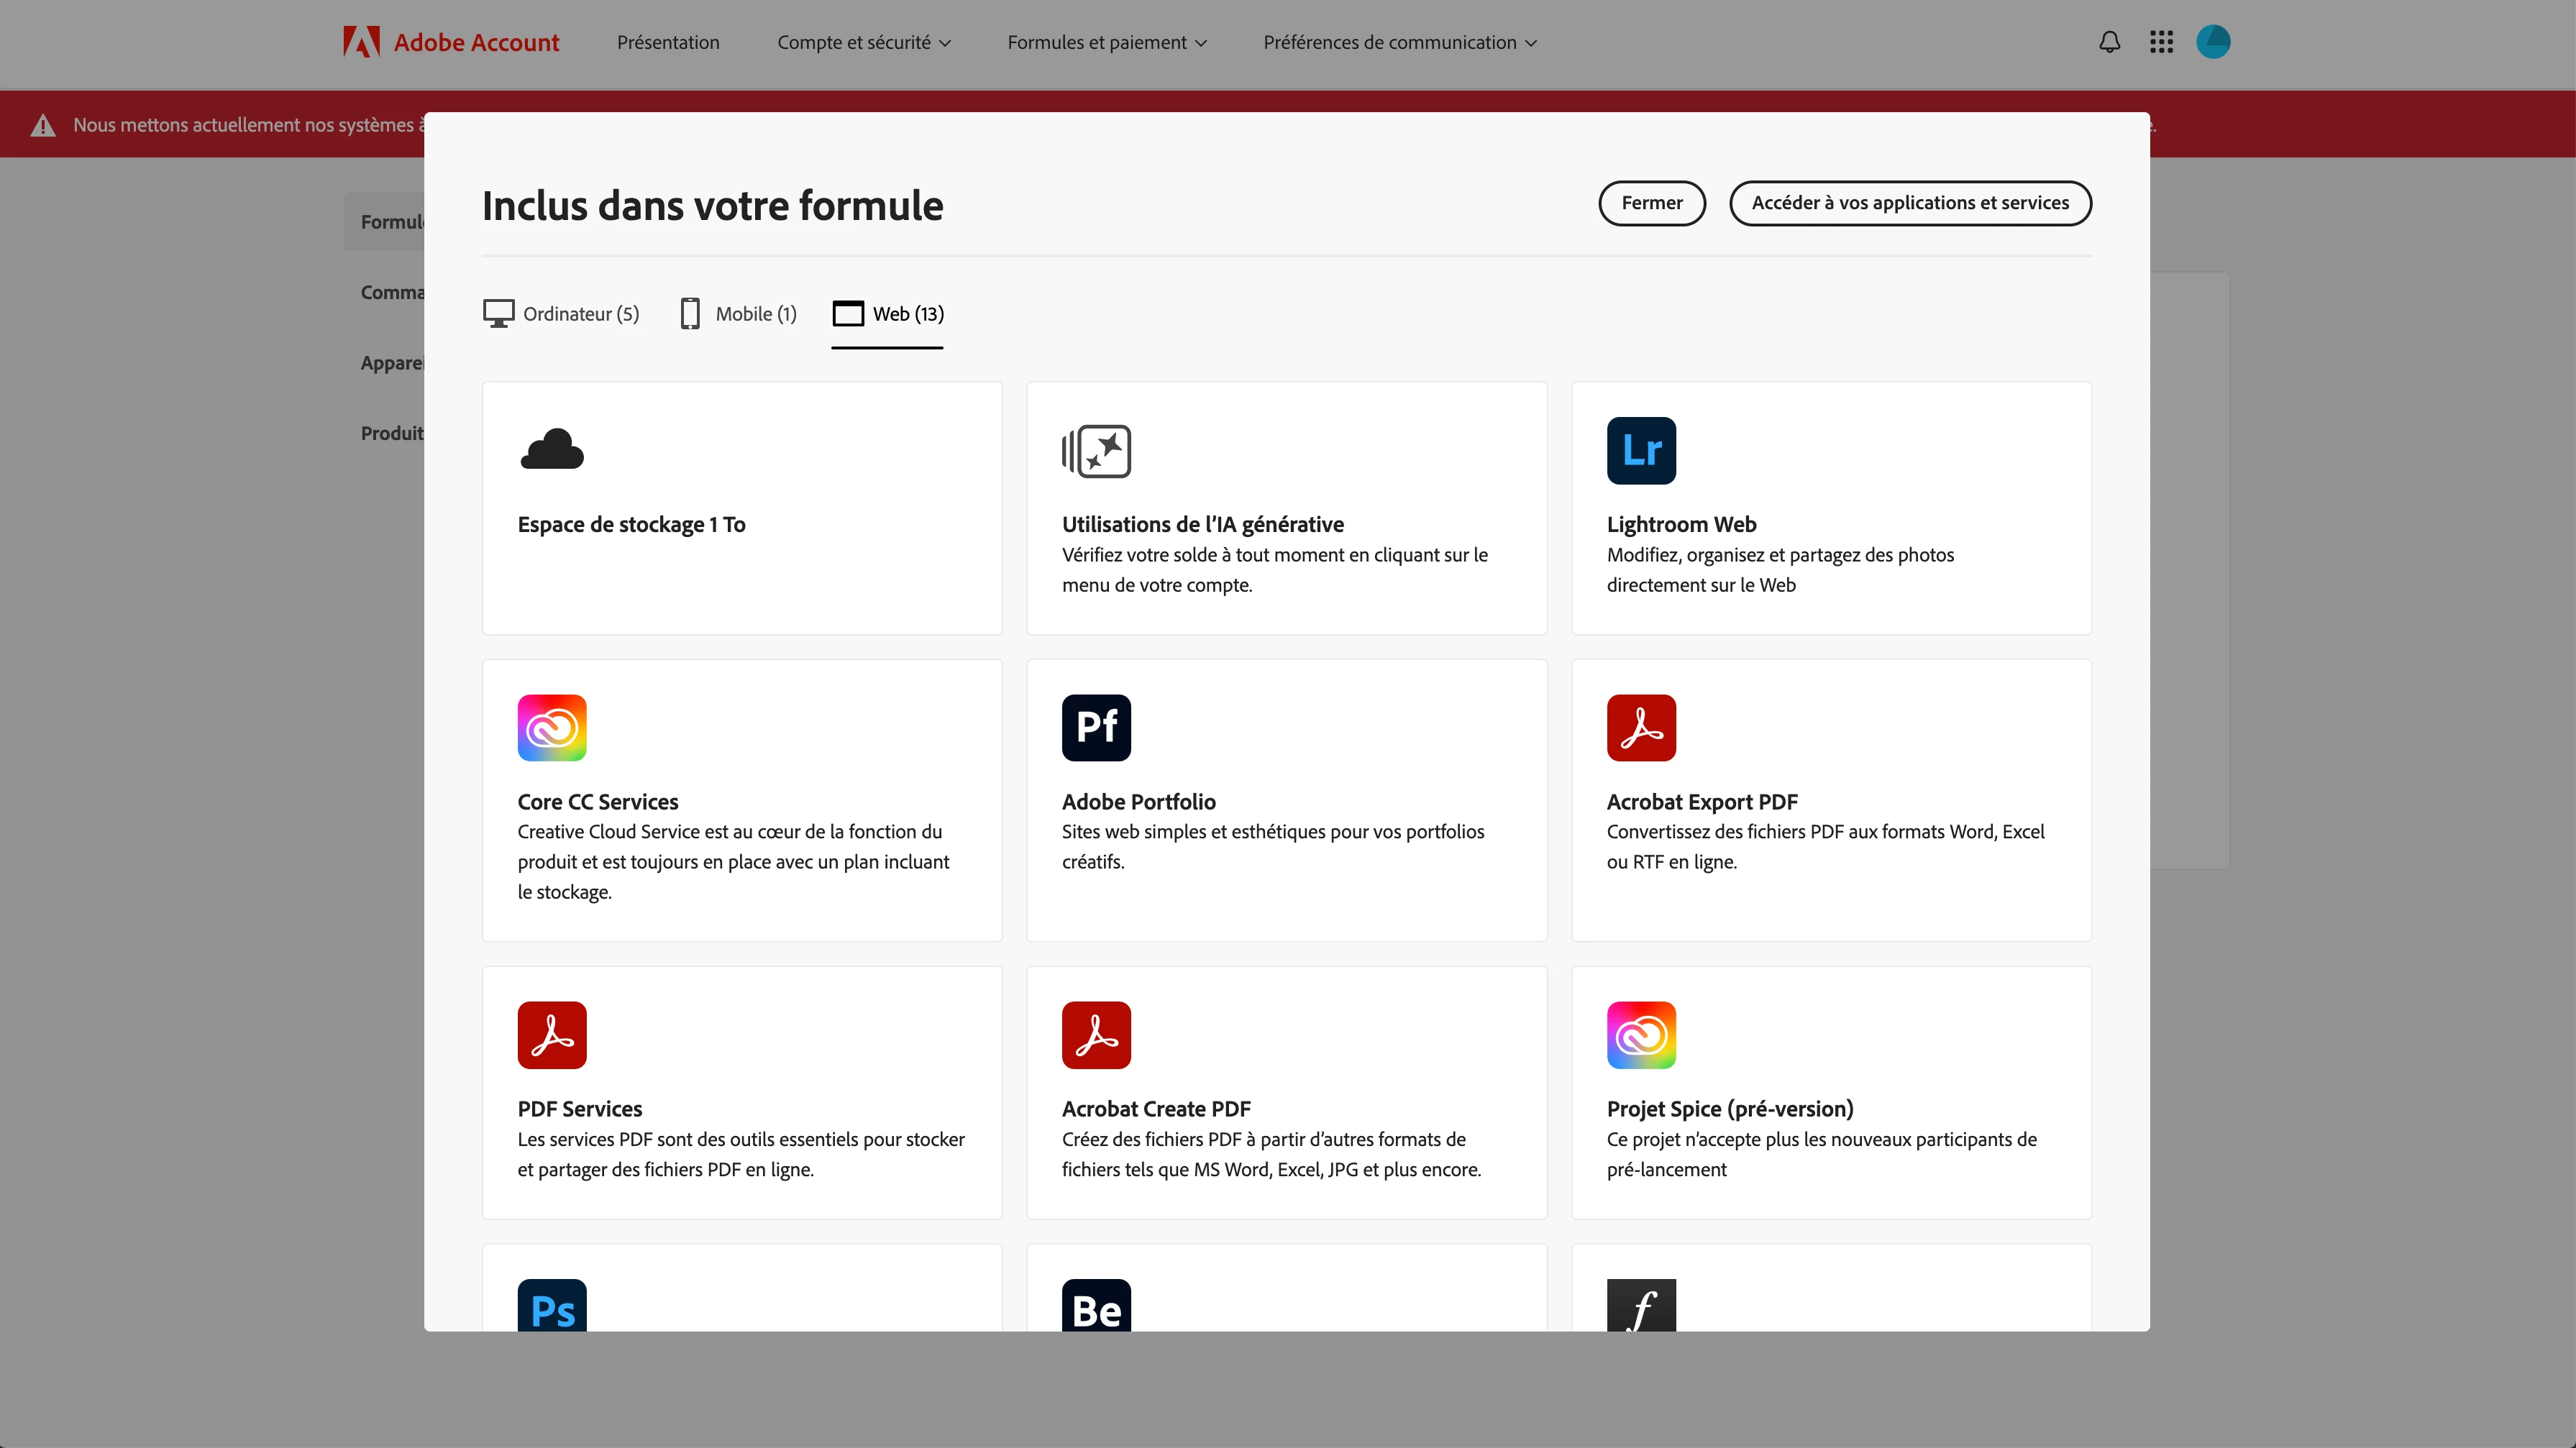Screen dimensions: 2576x1448
Task: Click the cloud storage icon
Action: (x=552, y=450)
